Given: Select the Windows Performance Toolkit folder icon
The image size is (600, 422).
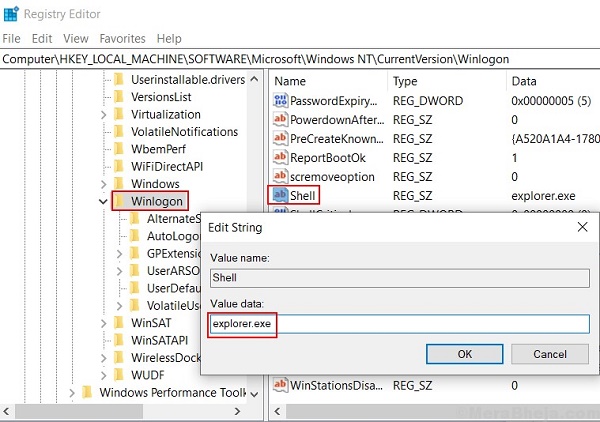Looking at the screenshot, I should click(87, 393).
